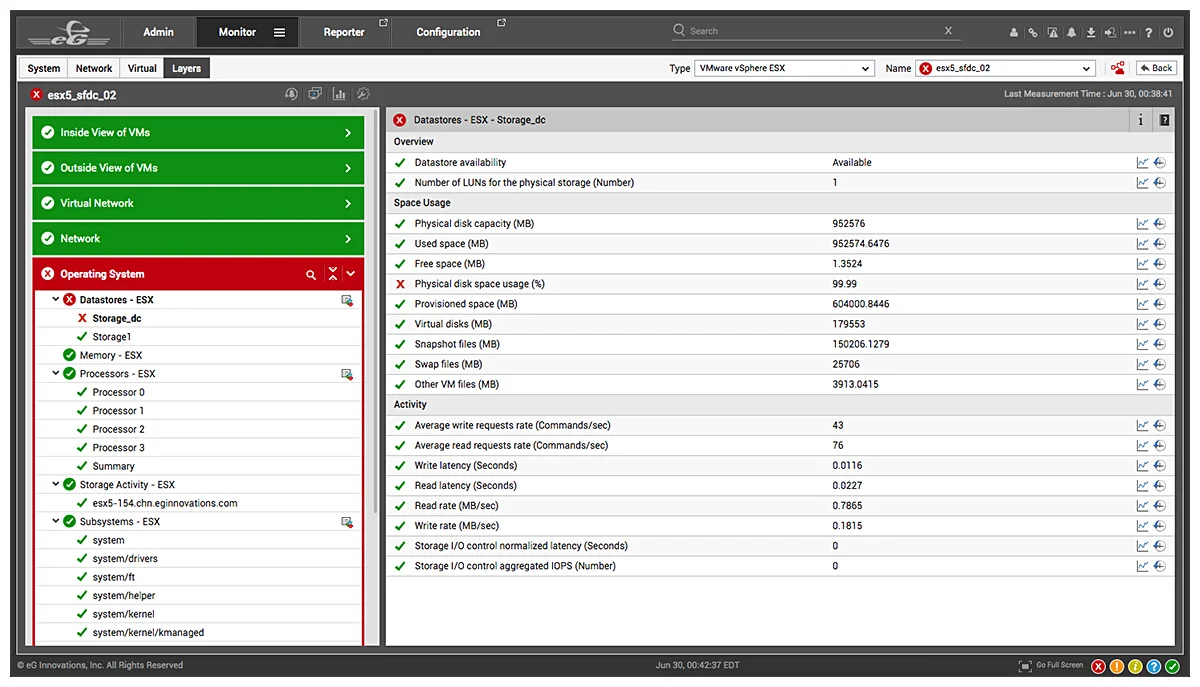Image resolution: width=1200 pixels, height=687 pixels.
Task: Click the left panel vertical scrollbar
Action: click(374, 310)
